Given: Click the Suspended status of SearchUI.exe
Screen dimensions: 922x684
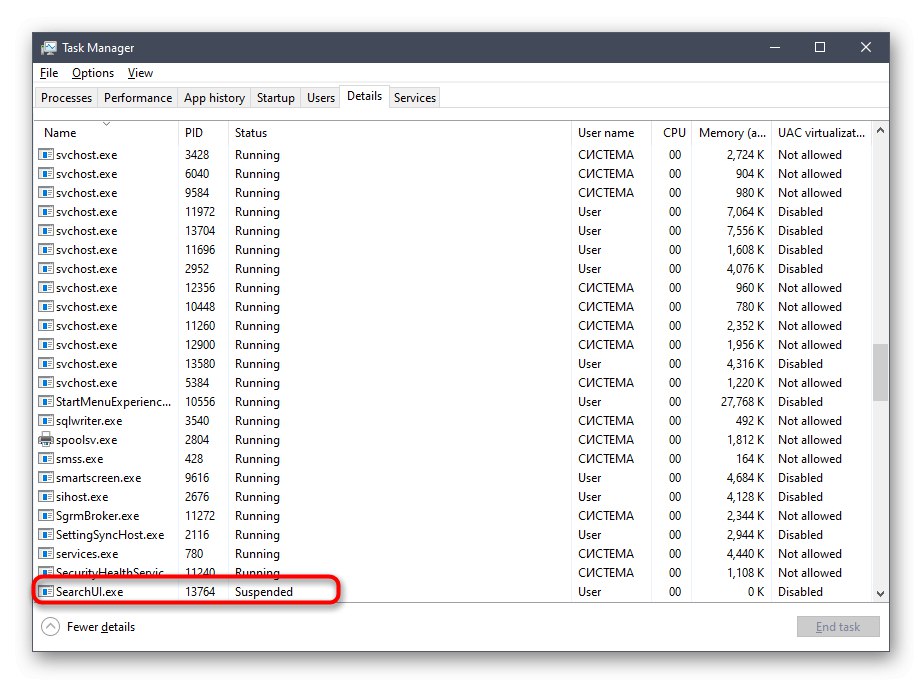Looking at the screenshot, I should click(x=263, y=592).
